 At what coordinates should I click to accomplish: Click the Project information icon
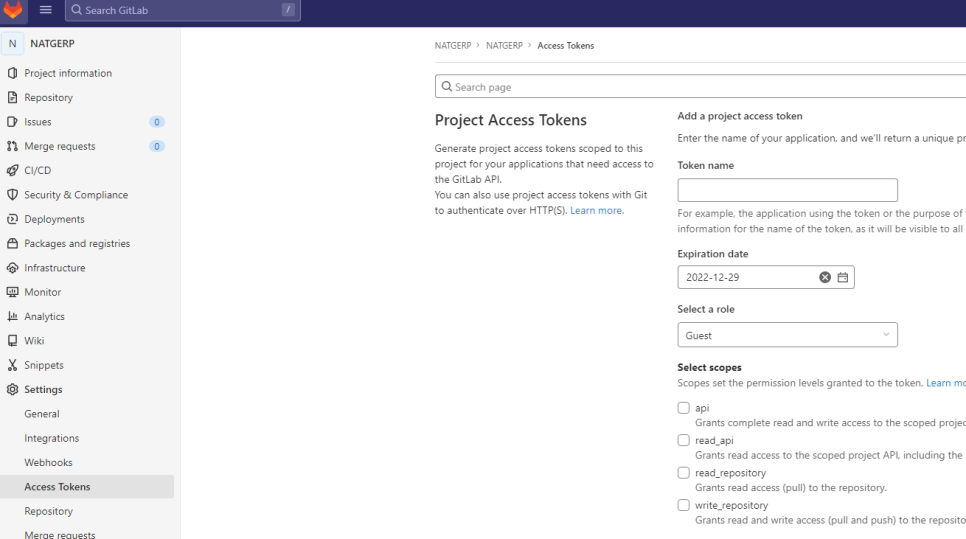(x=12, y=73)
